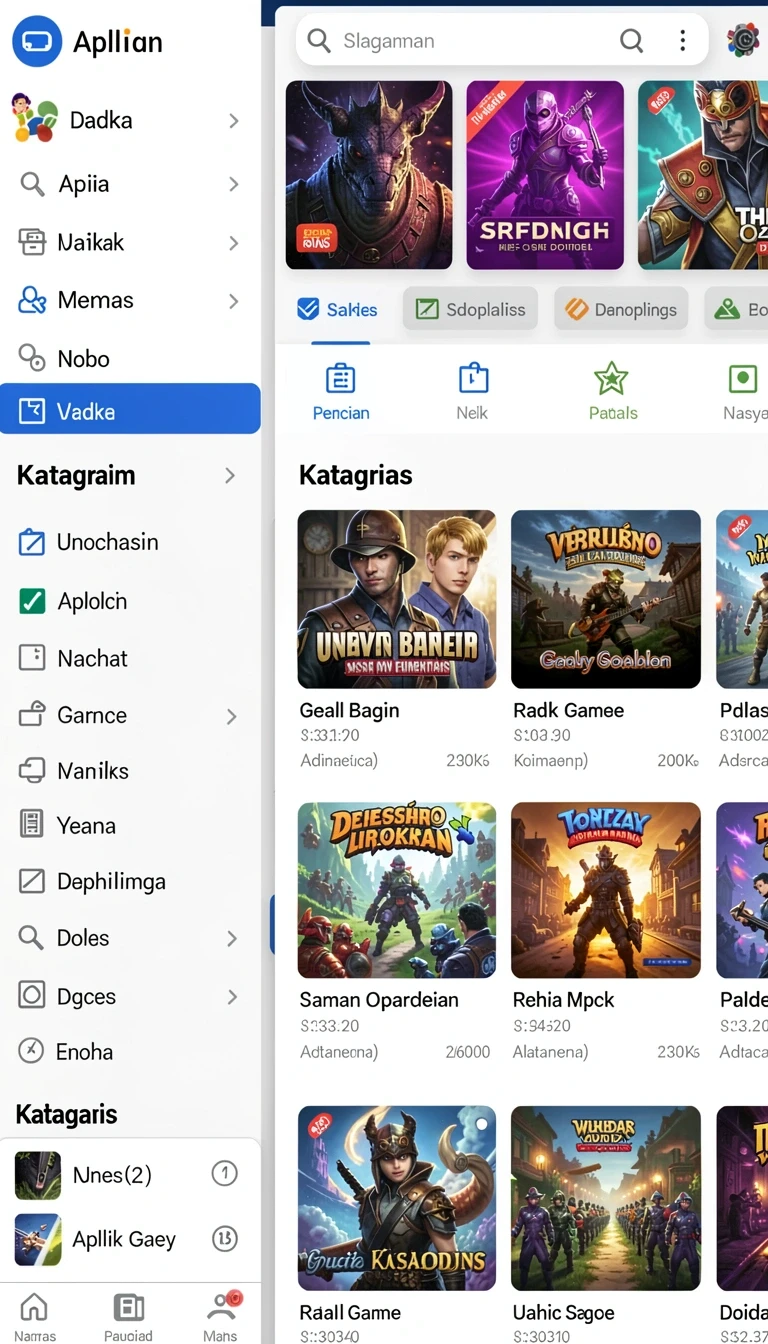Click the Saman Opardeian title

pyautogui.click(x=379, y=1000)
